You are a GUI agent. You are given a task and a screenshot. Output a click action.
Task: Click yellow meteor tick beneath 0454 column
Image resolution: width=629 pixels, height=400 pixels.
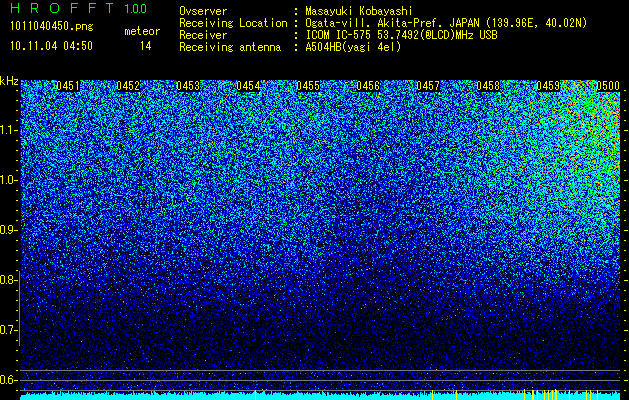click(256, 395)
